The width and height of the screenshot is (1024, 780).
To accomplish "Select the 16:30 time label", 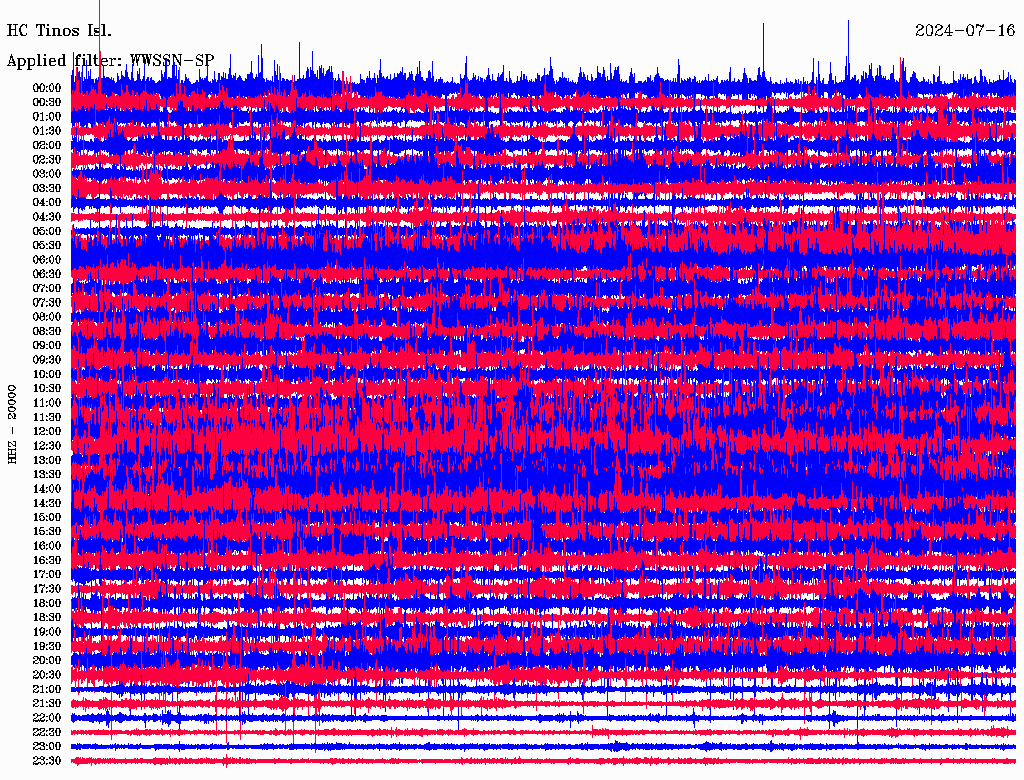I will 47,561.
